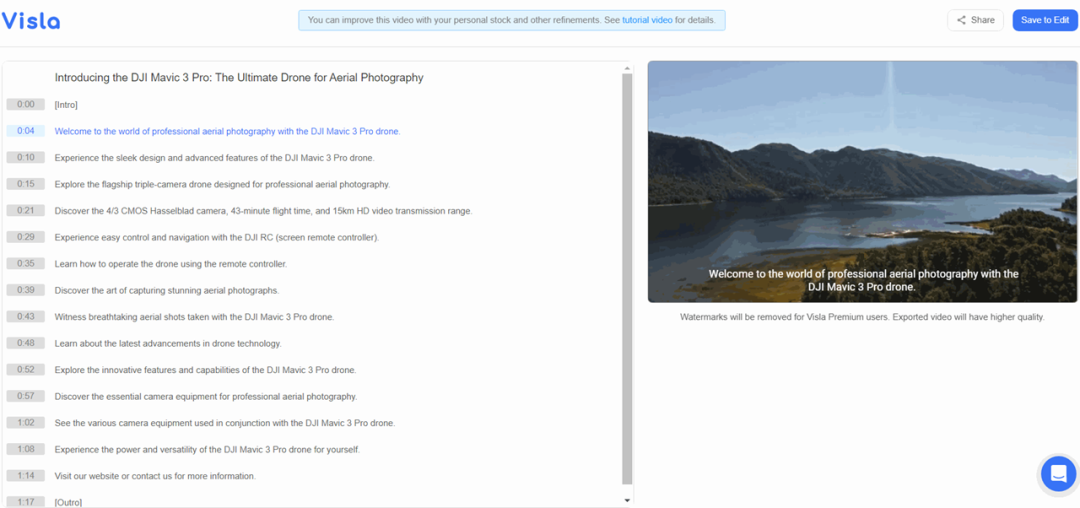Screen dimensions: 1080x508
Task: Click the Visla logo
Action: point(31,21)
